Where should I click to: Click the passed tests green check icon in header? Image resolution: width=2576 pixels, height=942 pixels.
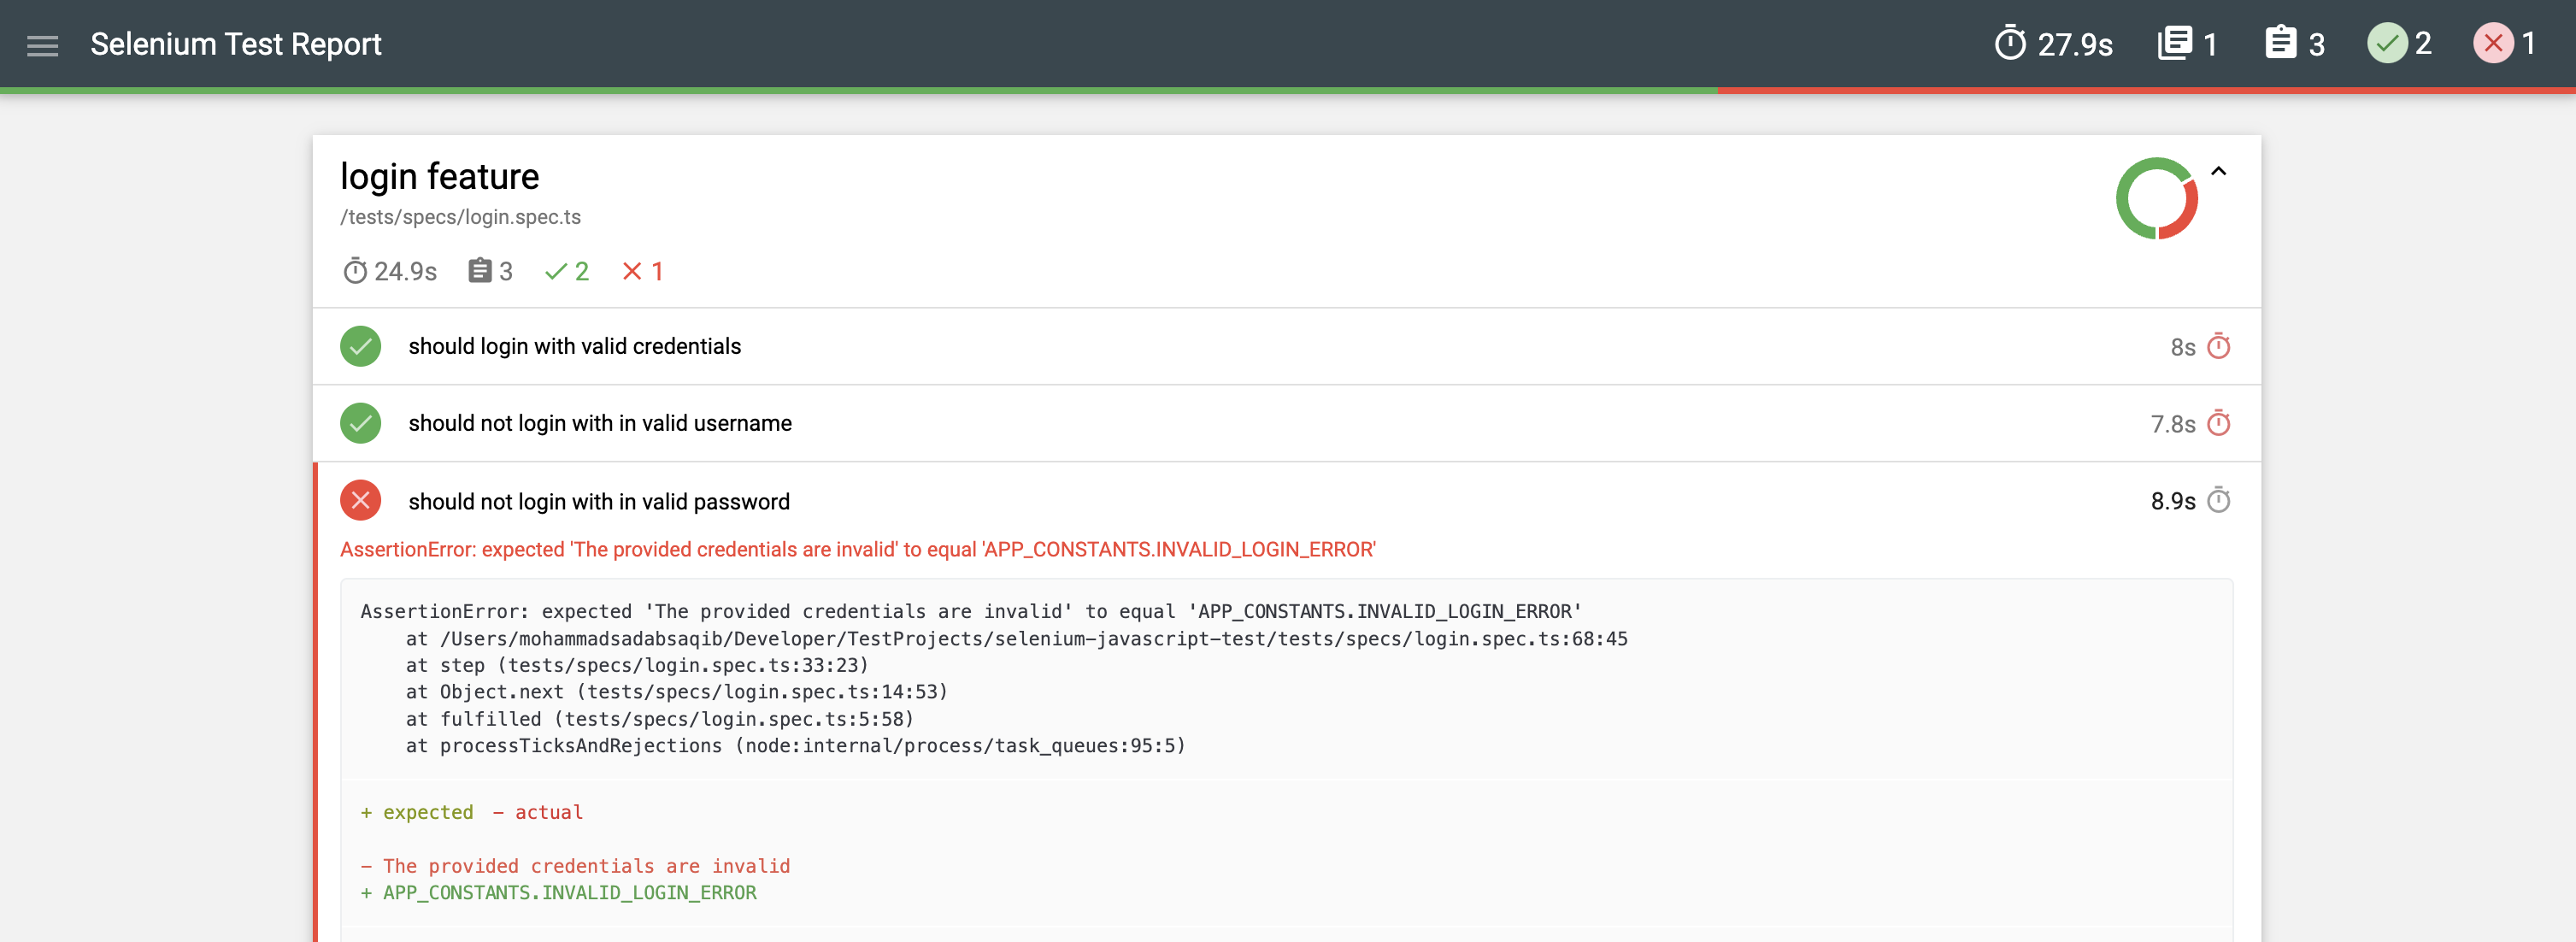[2387, 43]
